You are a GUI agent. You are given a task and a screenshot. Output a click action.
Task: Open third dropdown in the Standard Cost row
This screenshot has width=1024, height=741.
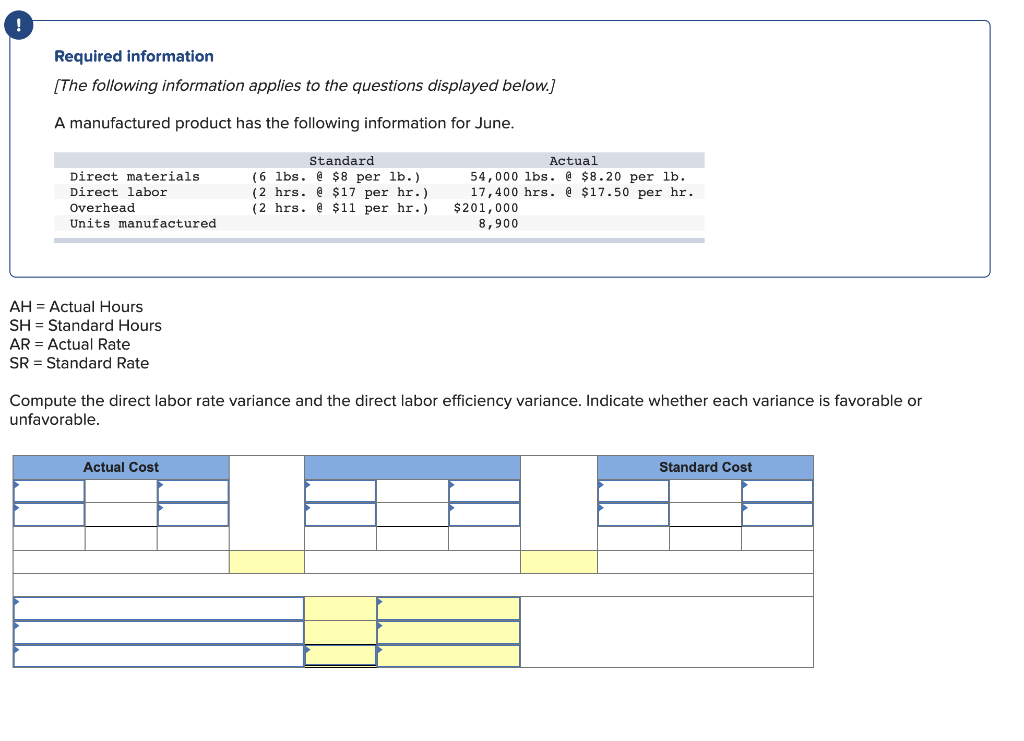(x=775, y=490)
